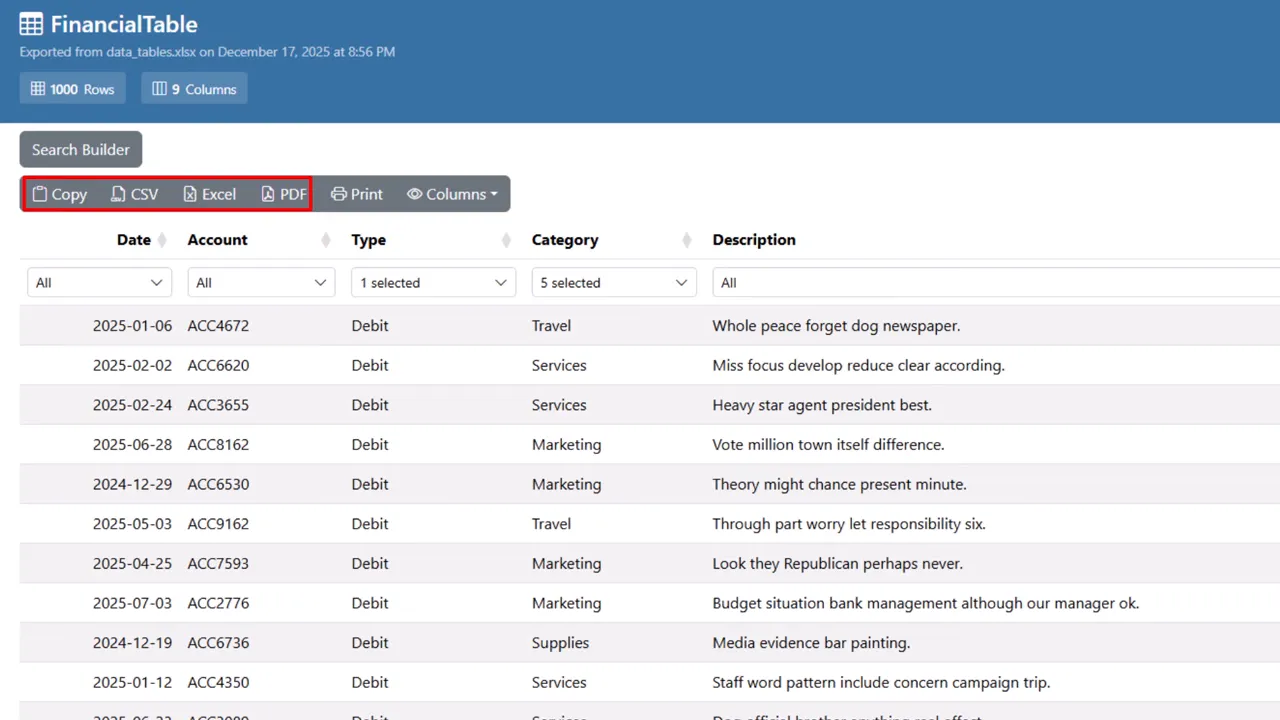Image resolution: width=1280 pixels, height=720 pixels.
Task: Click the columns icon on the 9 Columns badge
Action: pos(159,88)
